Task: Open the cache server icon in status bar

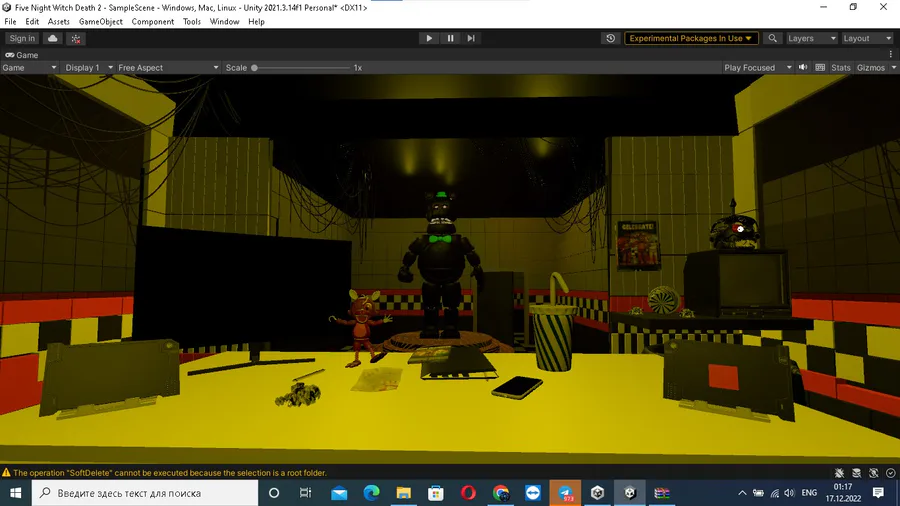Action: coord(856,473)
